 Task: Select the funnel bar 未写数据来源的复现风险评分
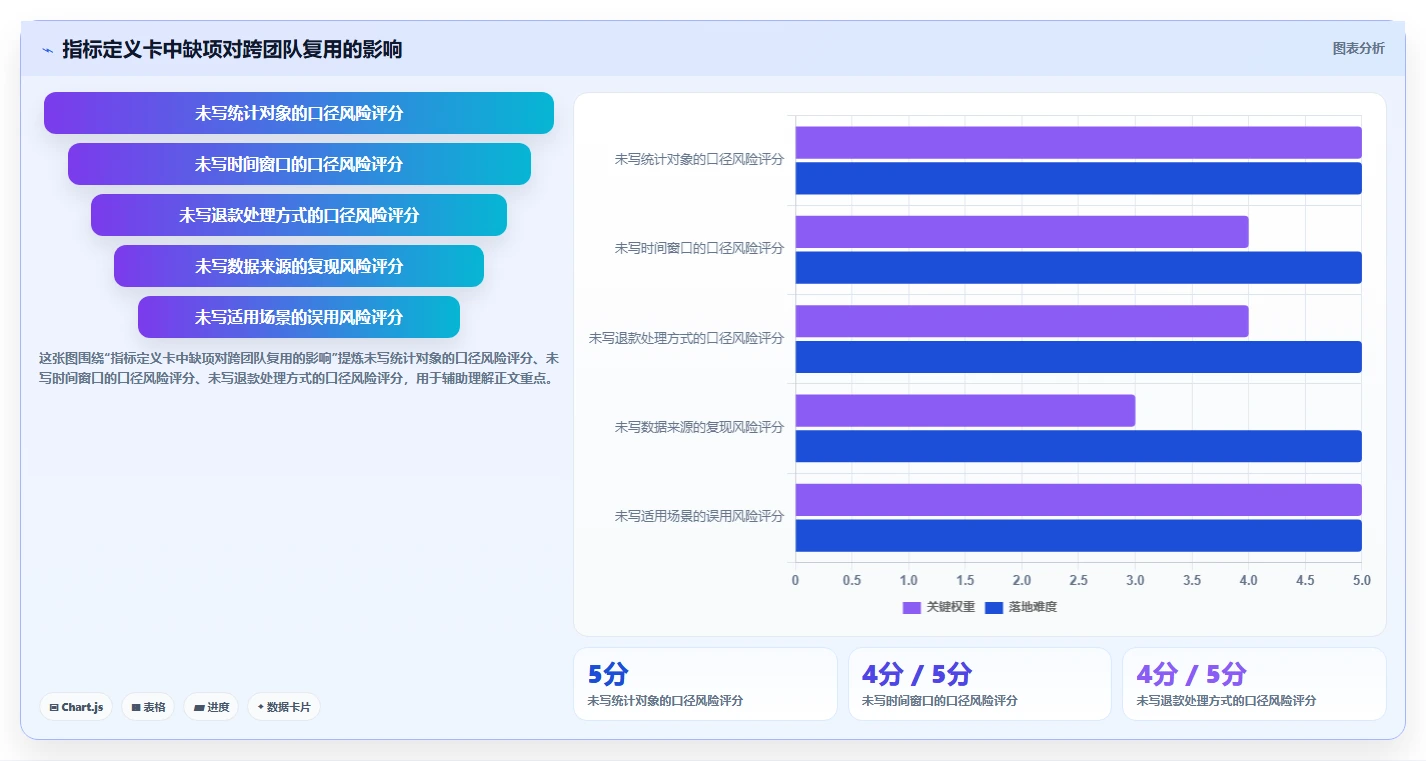pos(299,266)
